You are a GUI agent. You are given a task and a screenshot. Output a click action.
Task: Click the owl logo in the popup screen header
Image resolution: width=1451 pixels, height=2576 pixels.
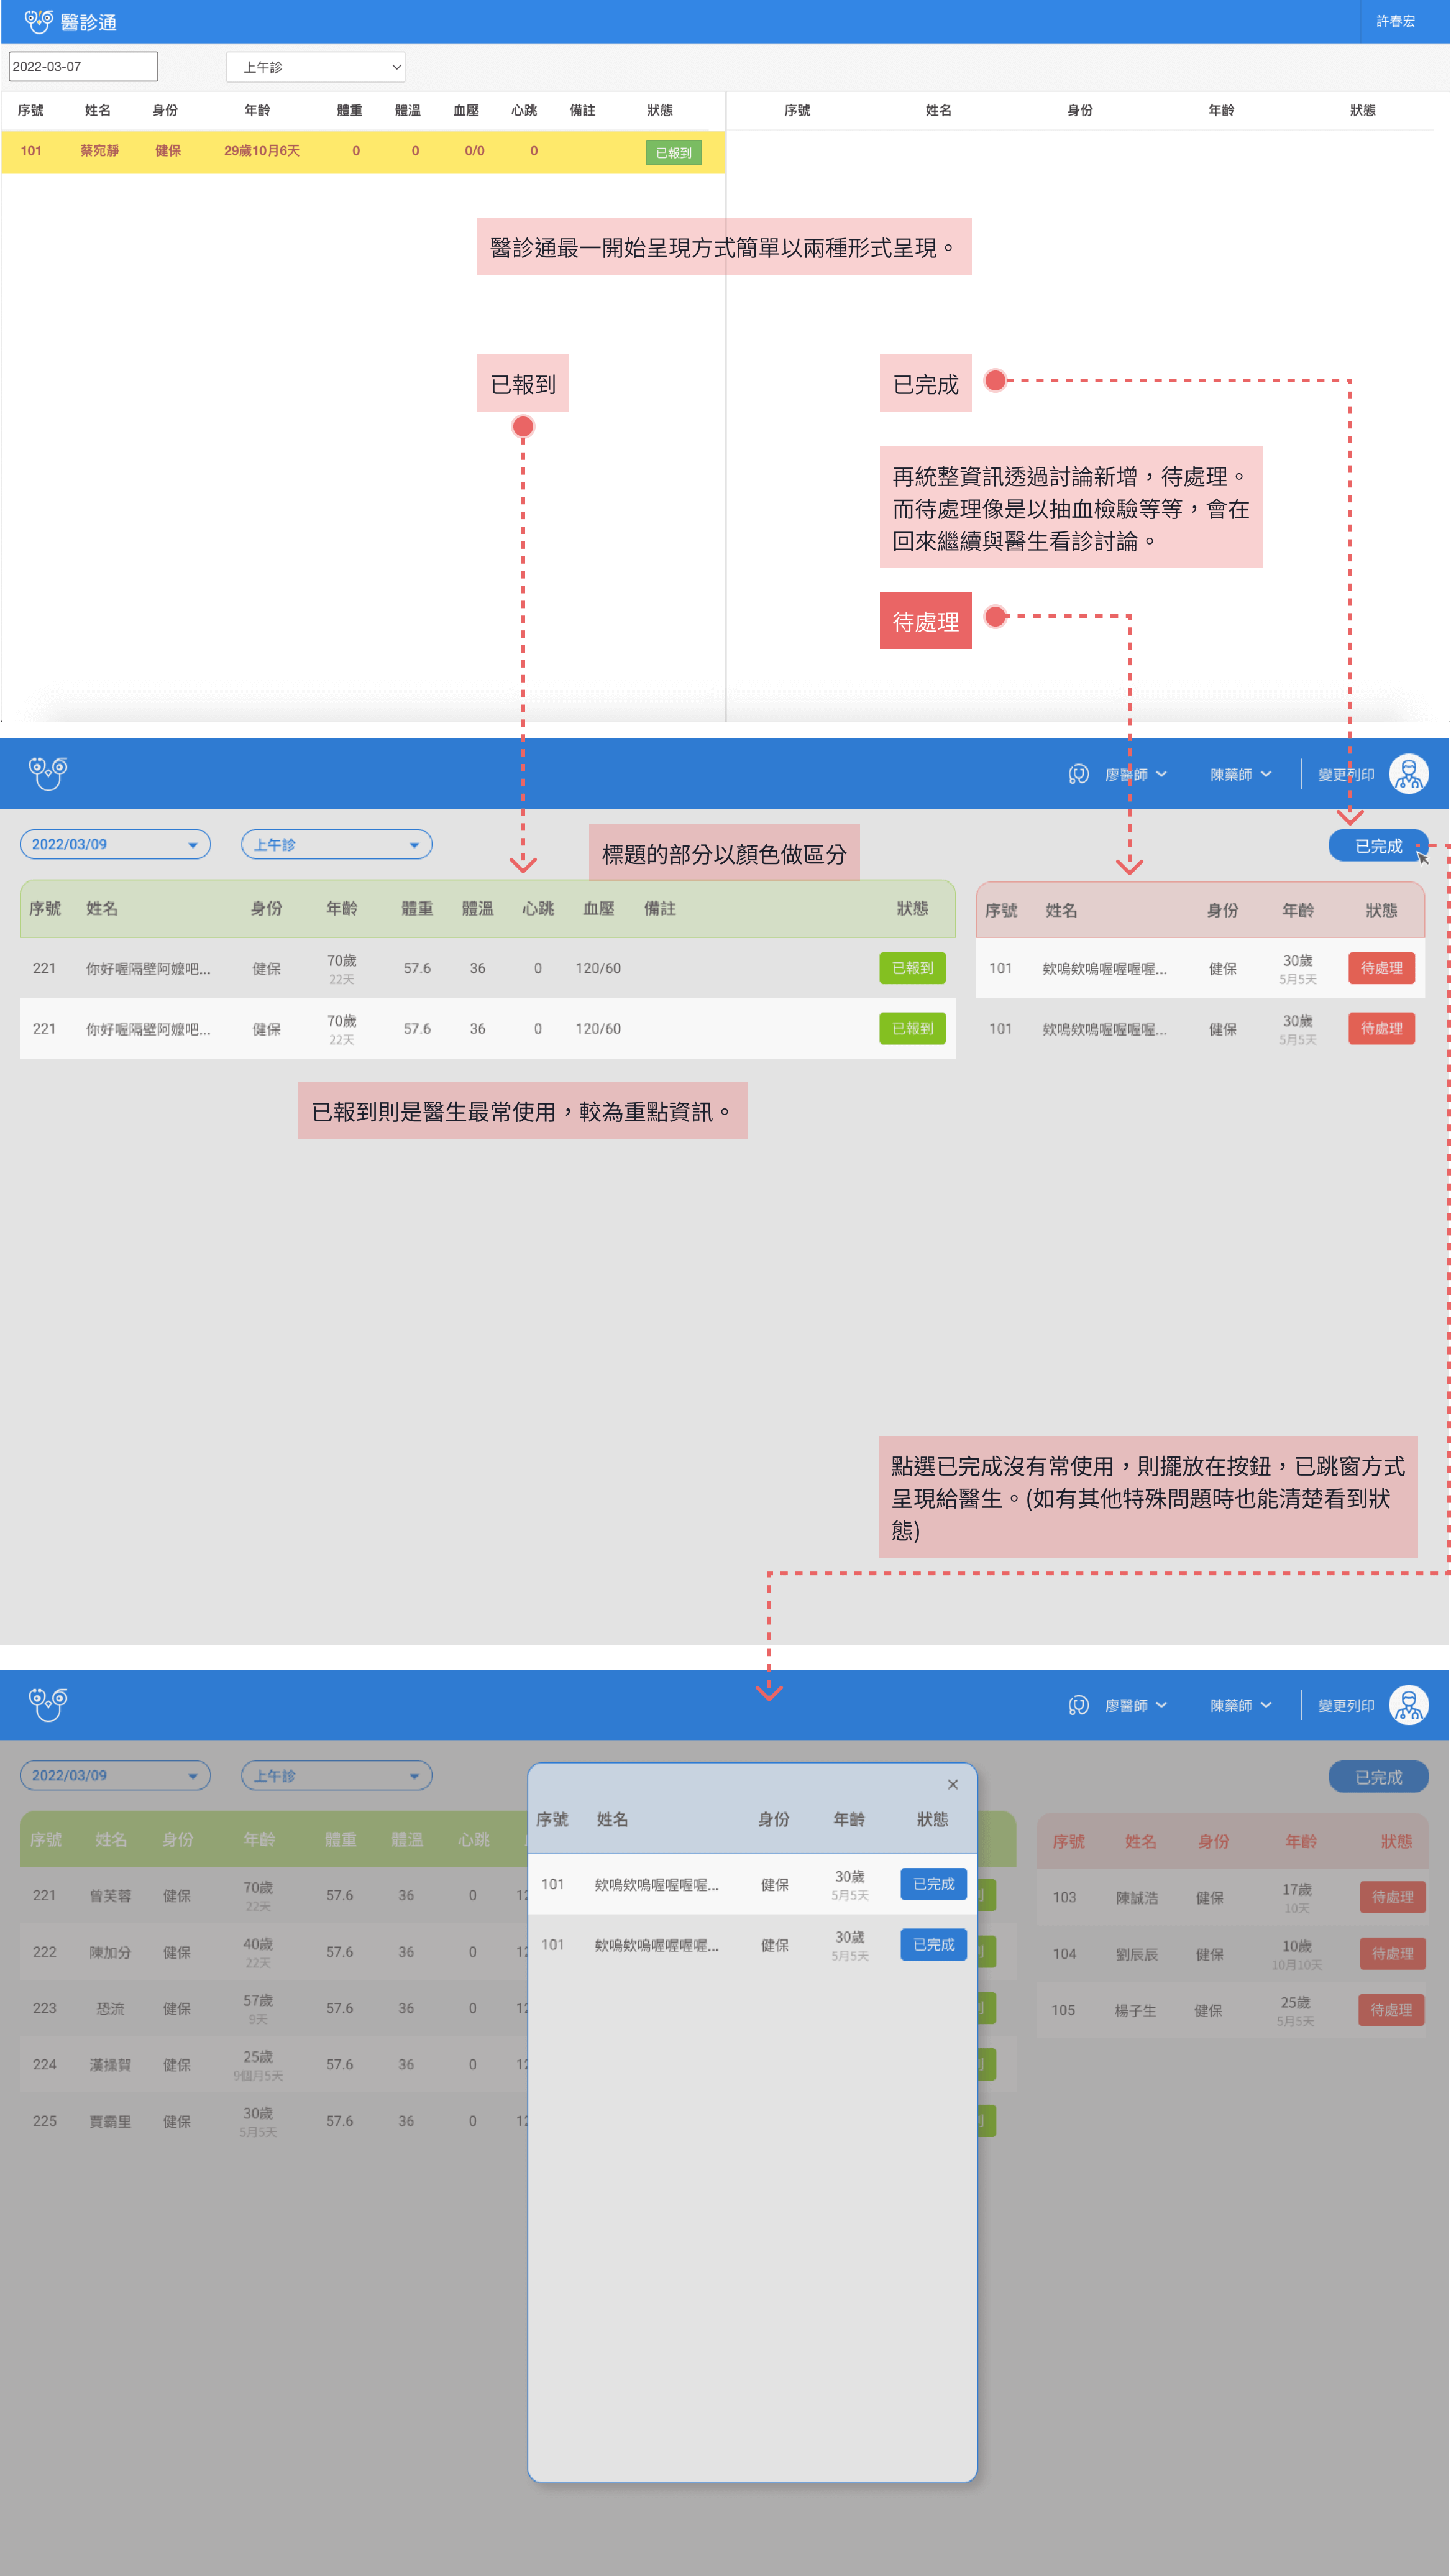coord(48,1704)
